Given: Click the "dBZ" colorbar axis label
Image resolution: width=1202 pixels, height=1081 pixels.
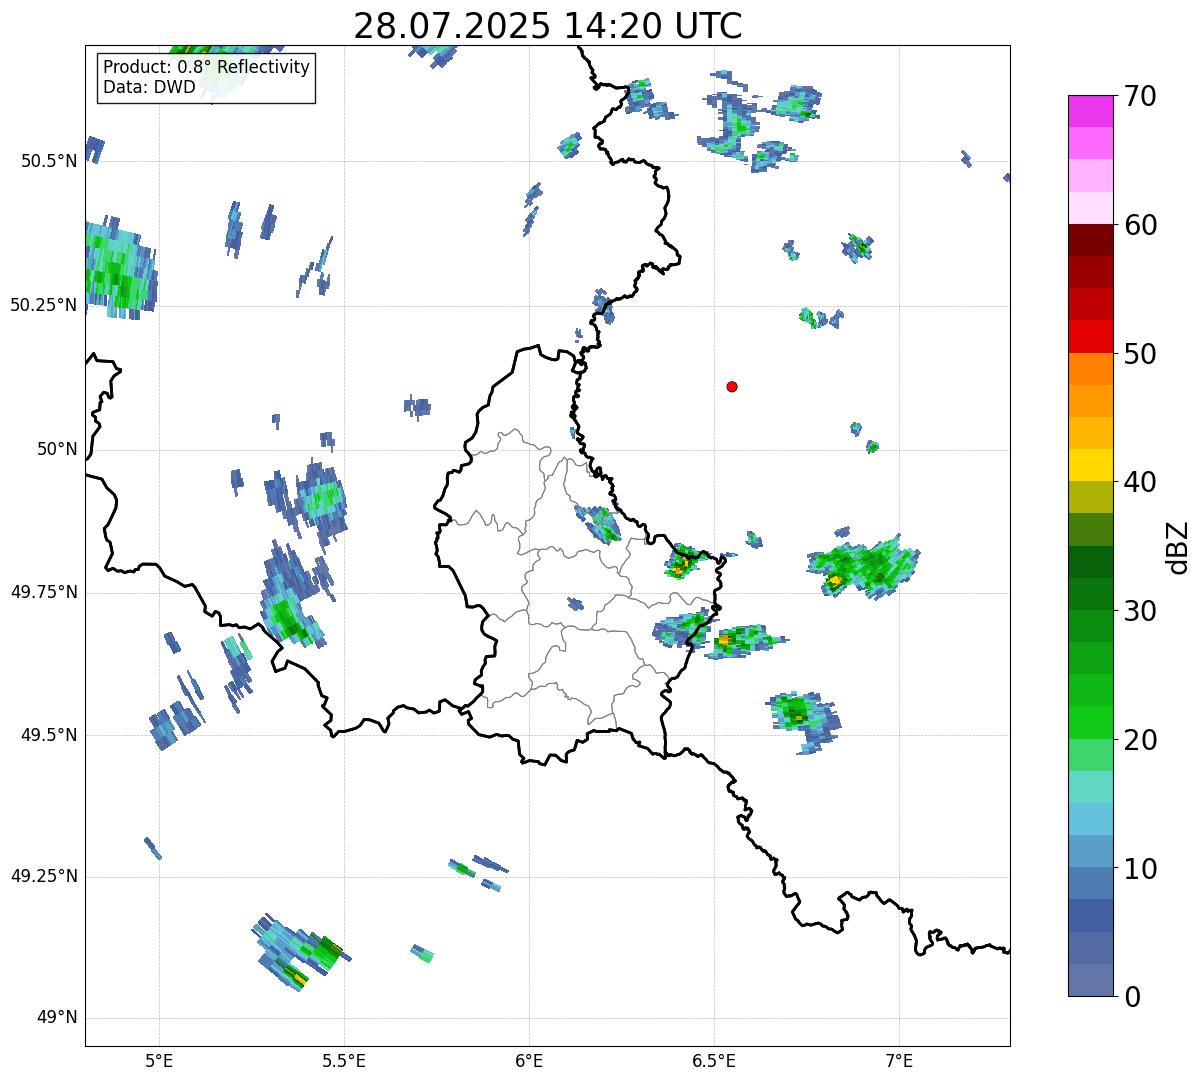Looking at the screenshot, I should point(1178,546).
